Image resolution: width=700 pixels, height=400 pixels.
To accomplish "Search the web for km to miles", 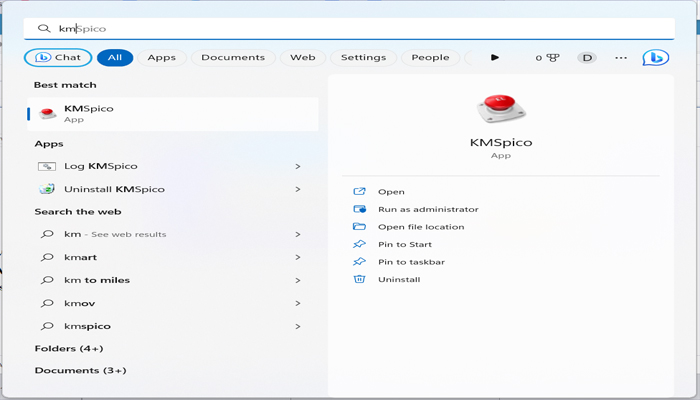I will click(97, 280).
